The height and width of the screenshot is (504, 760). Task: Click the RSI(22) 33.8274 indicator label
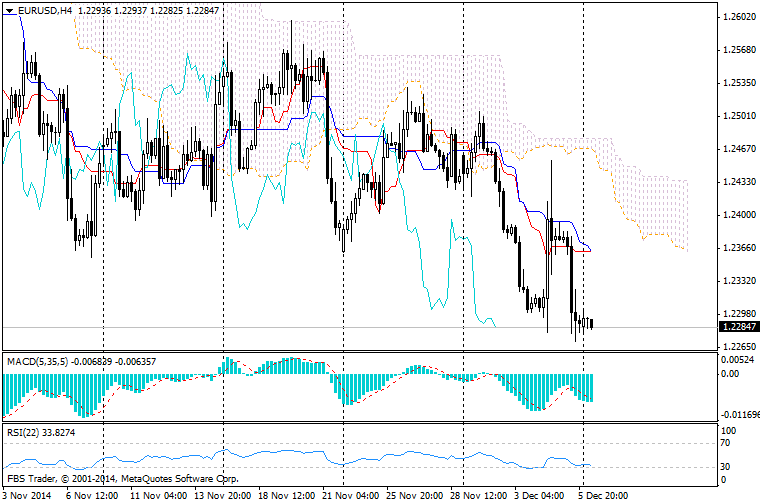tap(41, 432)
